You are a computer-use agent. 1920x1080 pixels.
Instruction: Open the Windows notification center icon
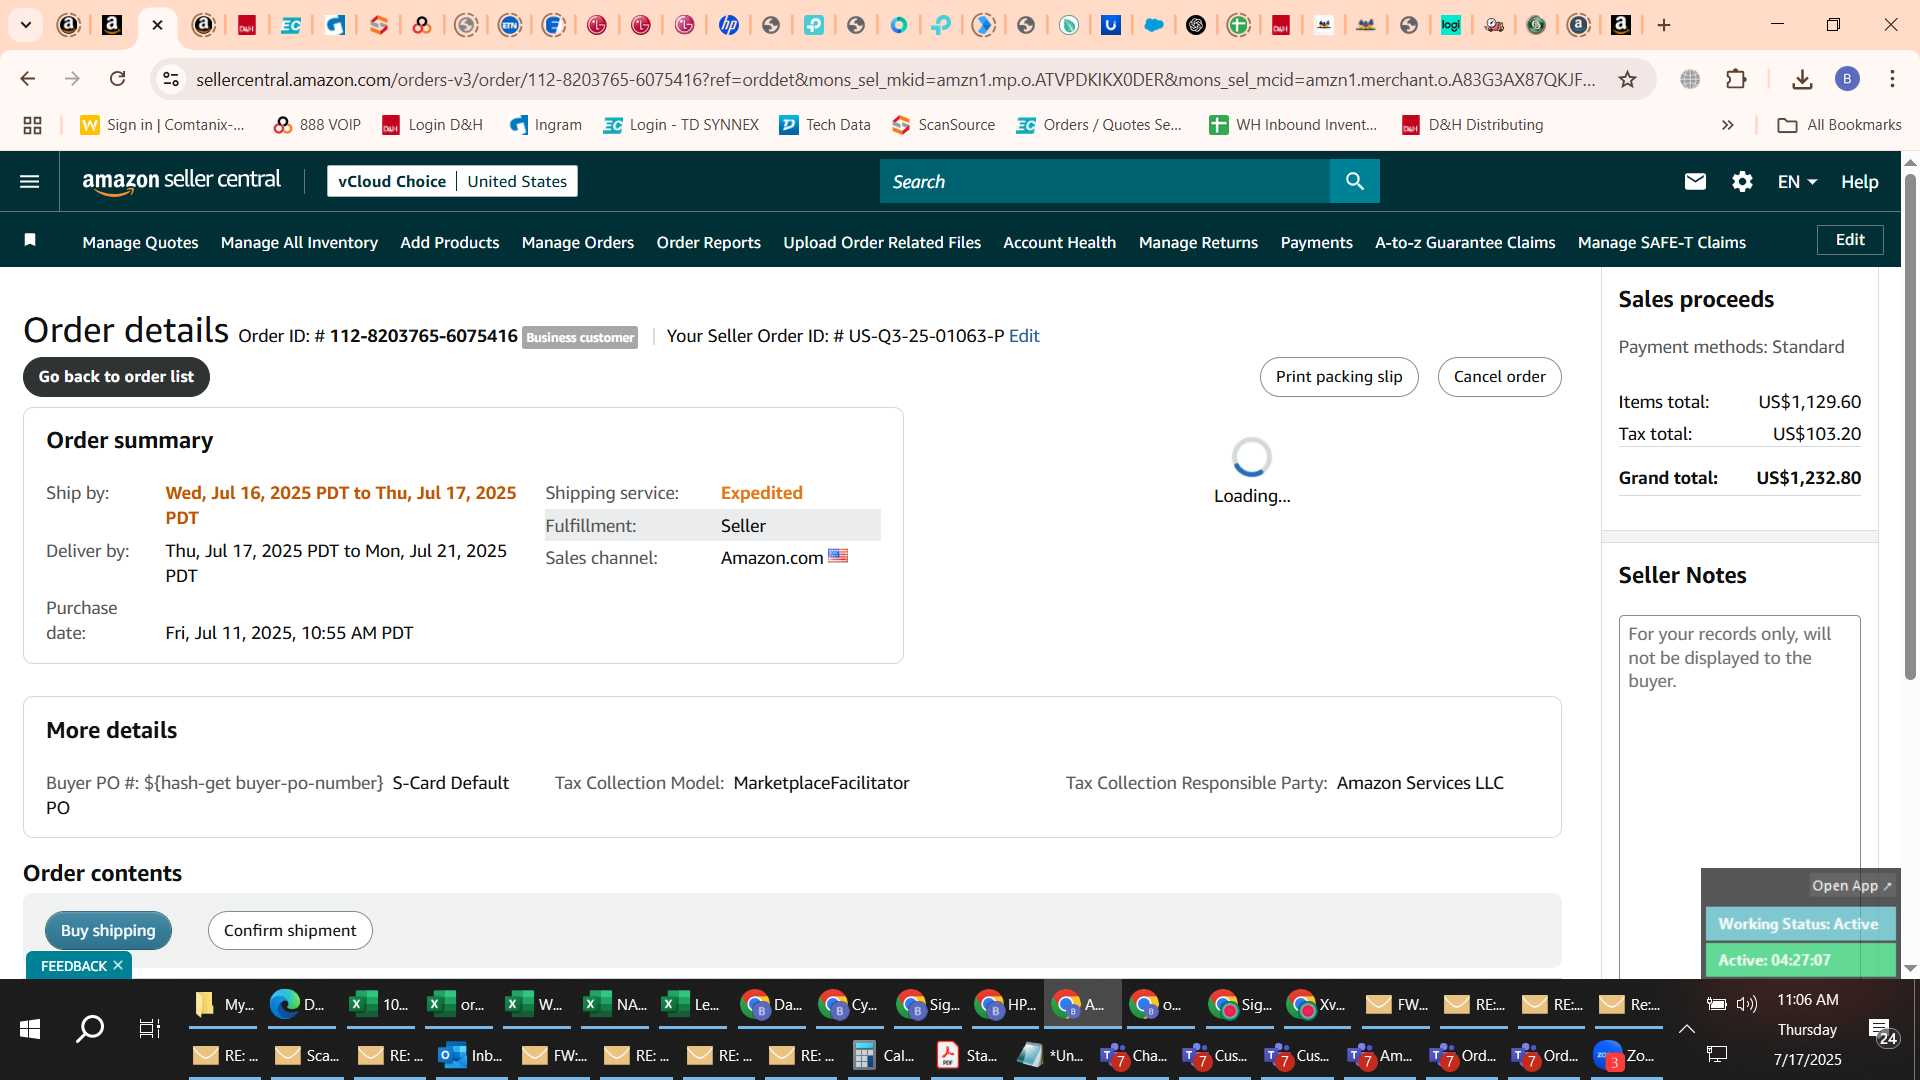point(1883,1030)
